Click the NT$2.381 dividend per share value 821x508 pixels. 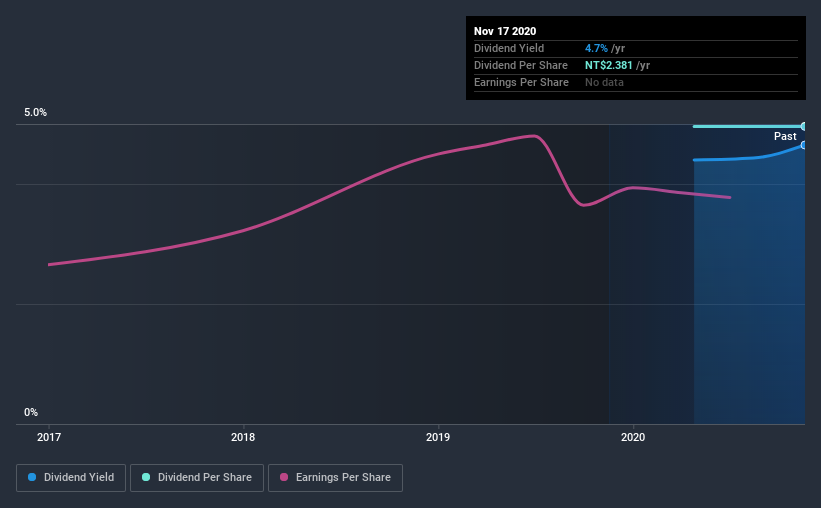(x=608, y=65)
